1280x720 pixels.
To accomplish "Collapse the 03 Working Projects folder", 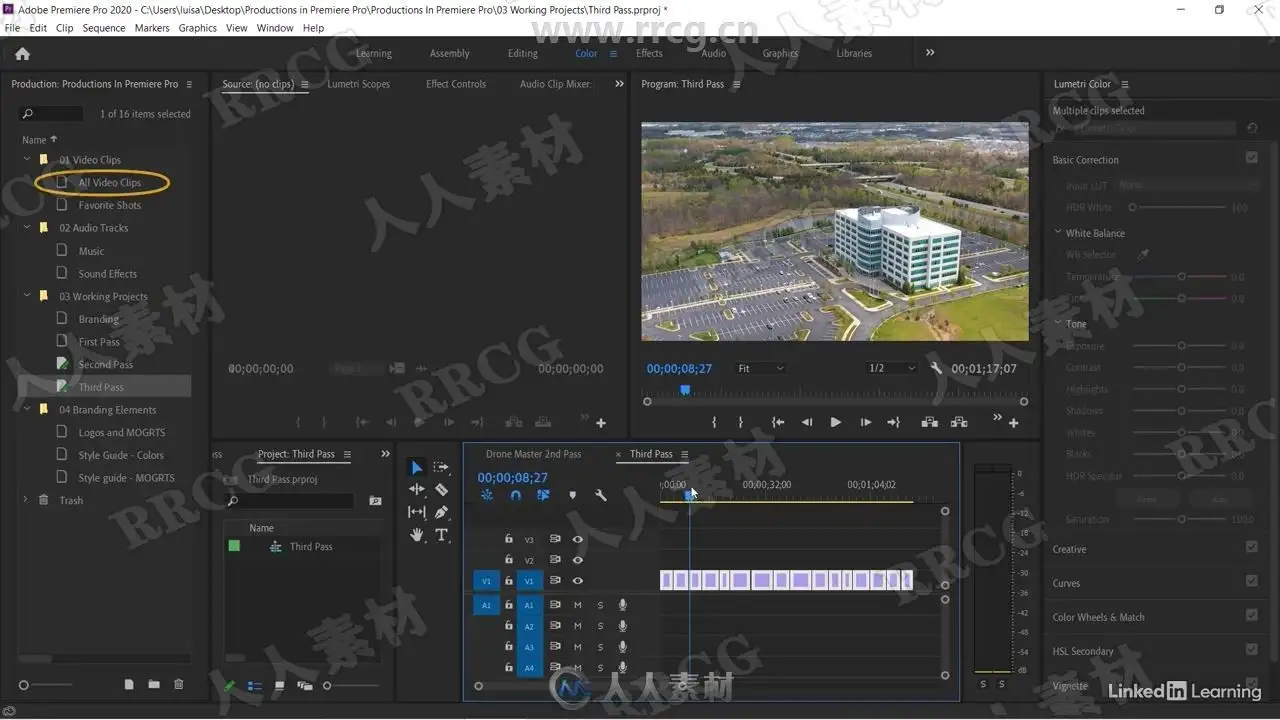I will coord(28,296).
